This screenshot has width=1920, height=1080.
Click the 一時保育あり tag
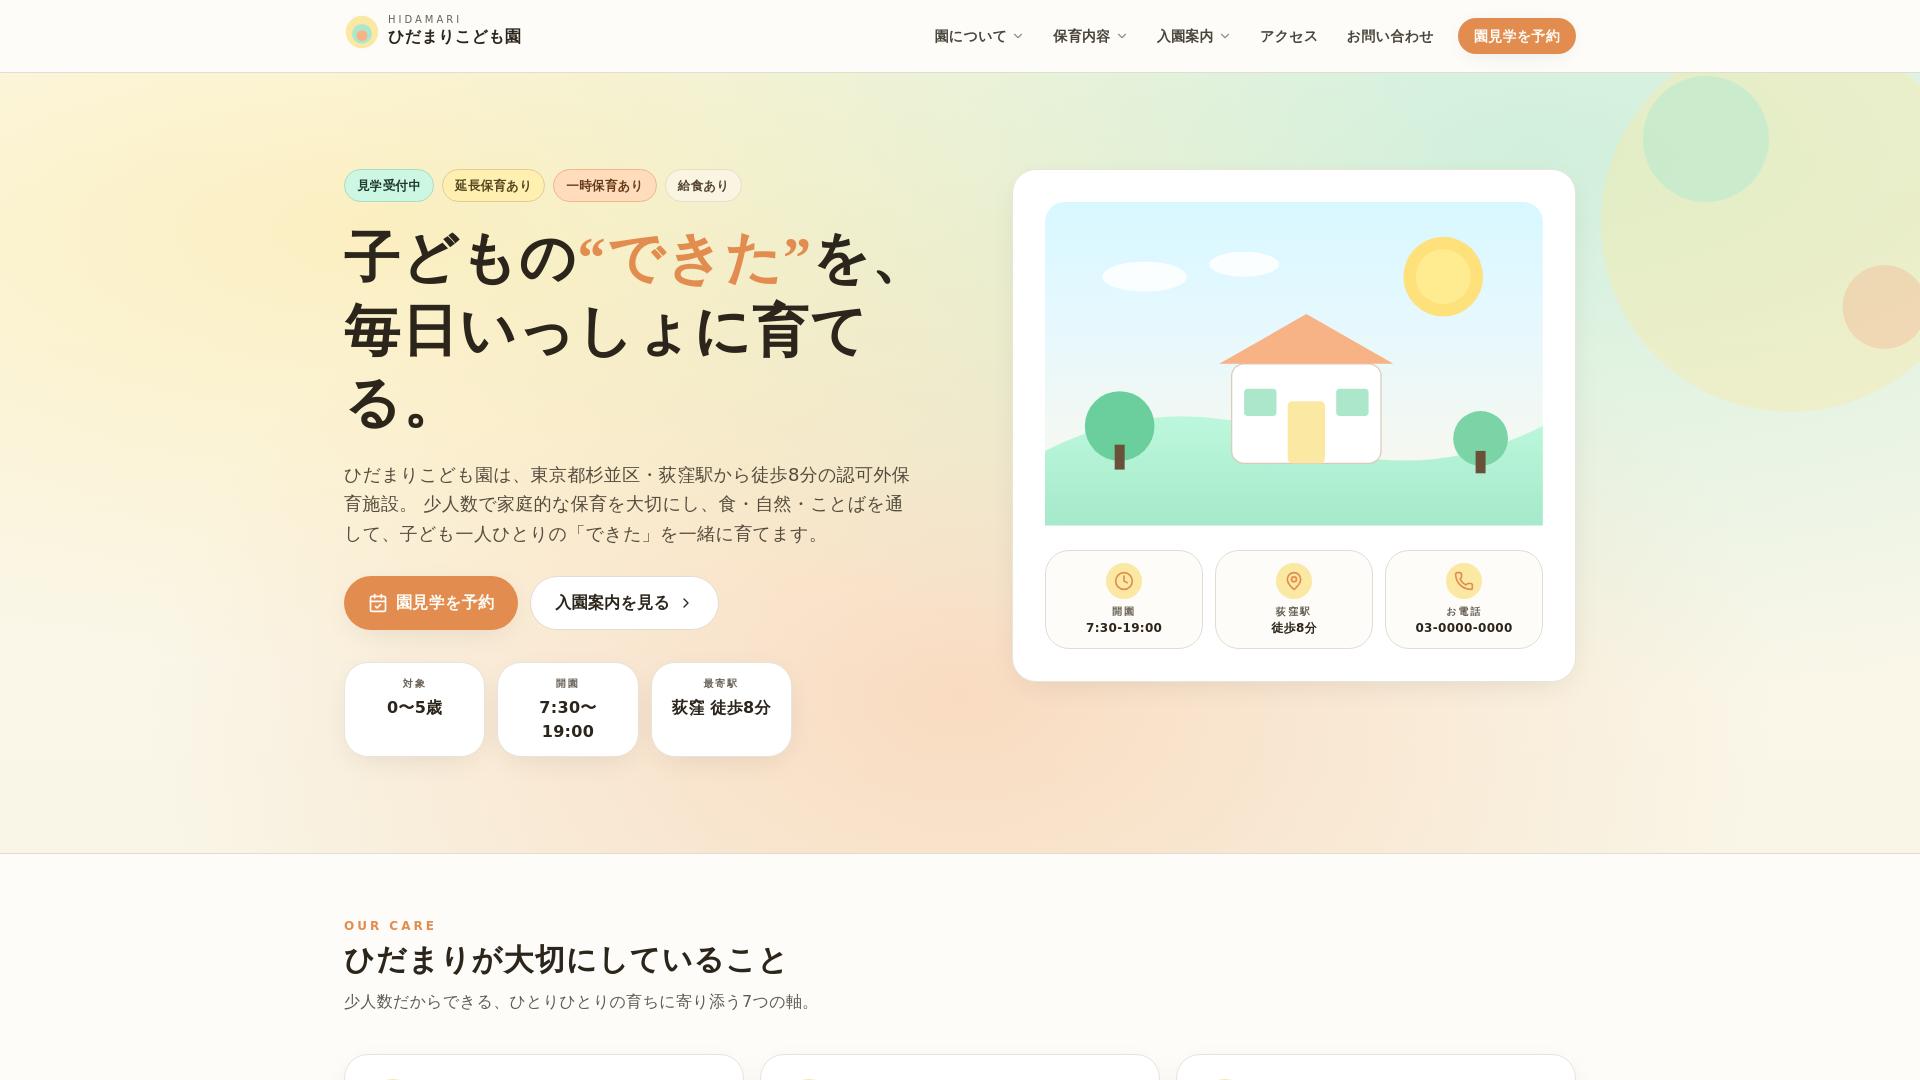click(x=605, y=186)
